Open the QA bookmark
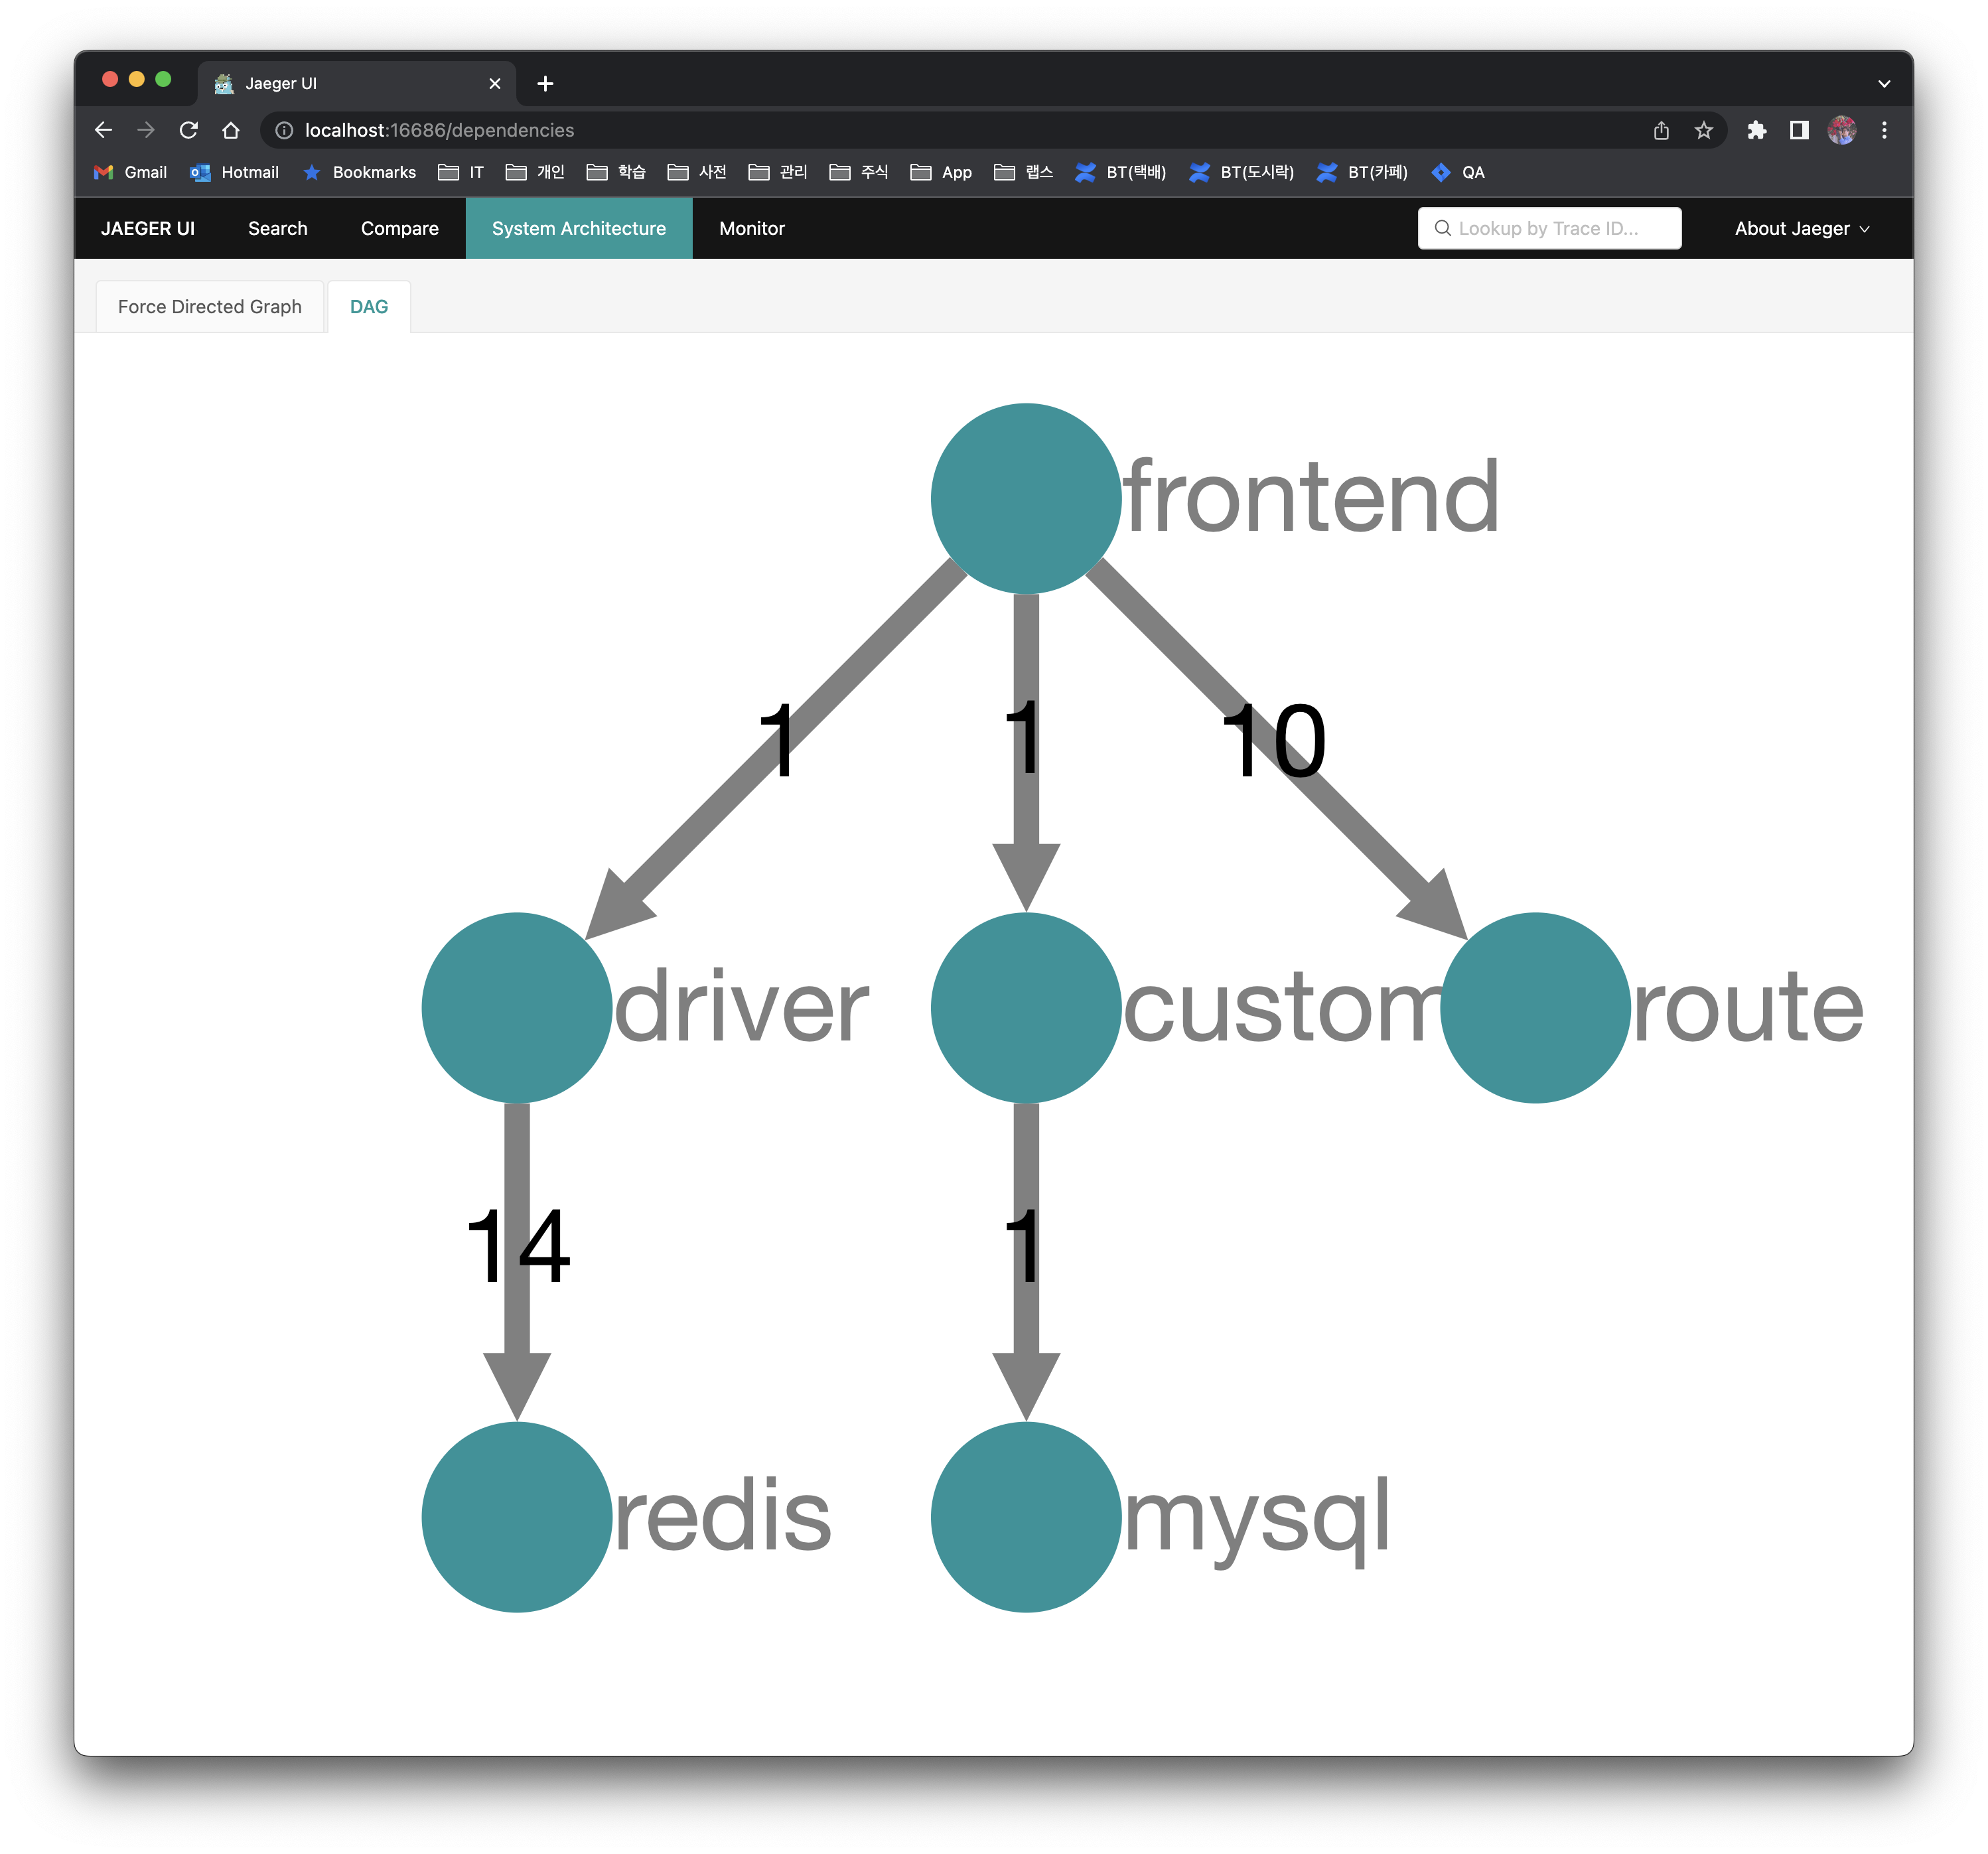Image resolution: width=1988 pixels, height=1854 pixels. [1459, 172]
